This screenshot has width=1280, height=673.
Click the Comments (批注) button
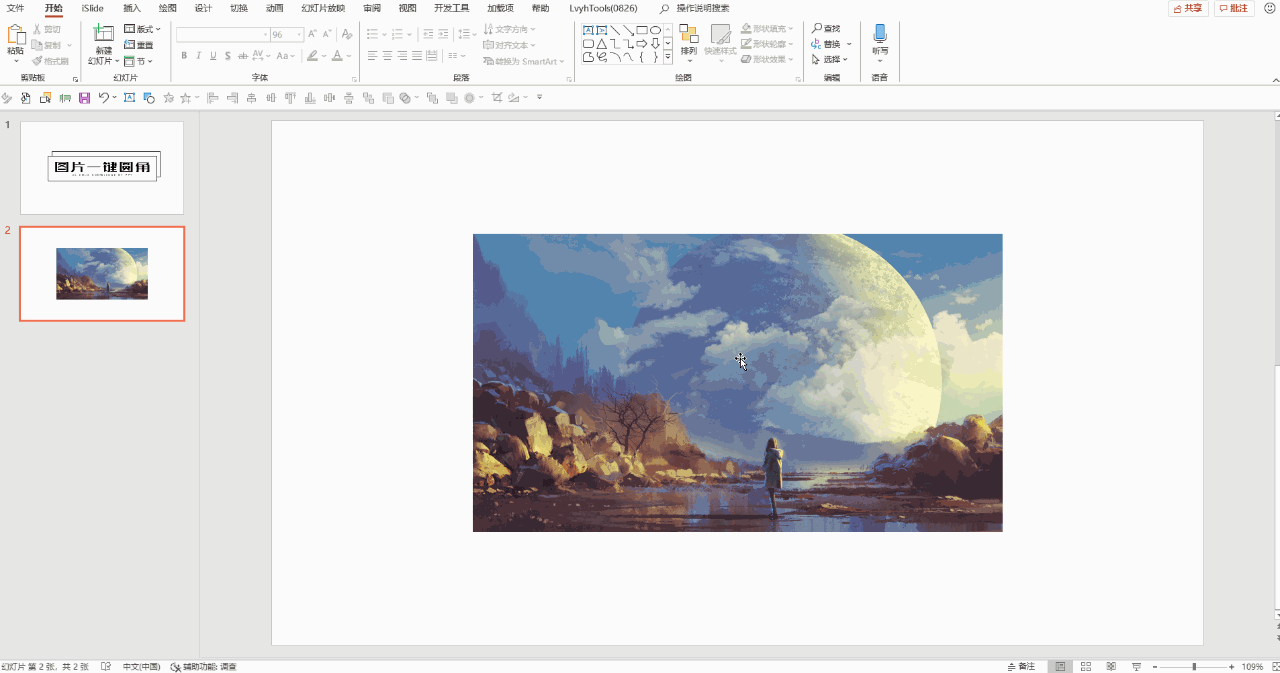[x=1234, y=8]
